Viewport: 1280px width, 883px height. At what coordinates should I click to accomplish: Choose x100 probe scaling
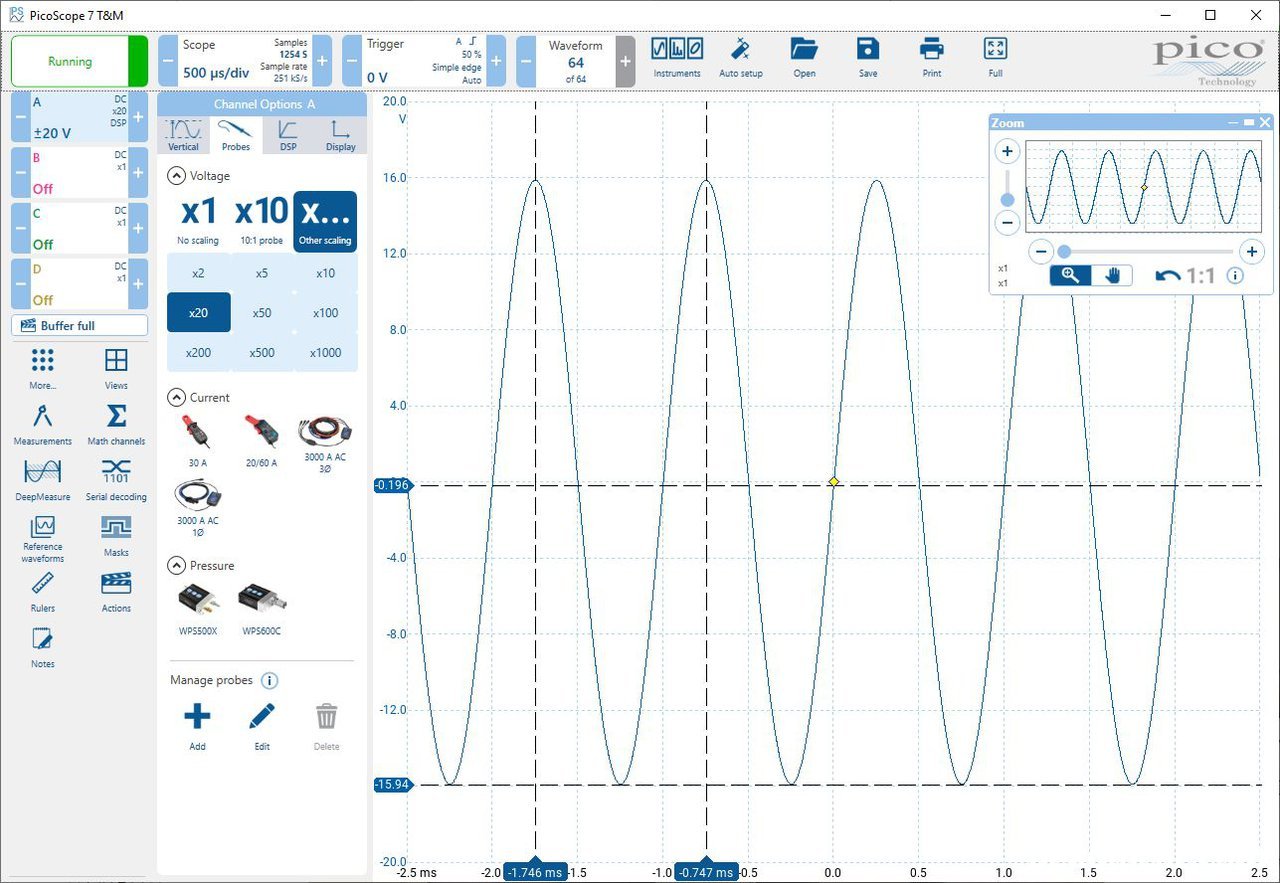click(325, 313)
